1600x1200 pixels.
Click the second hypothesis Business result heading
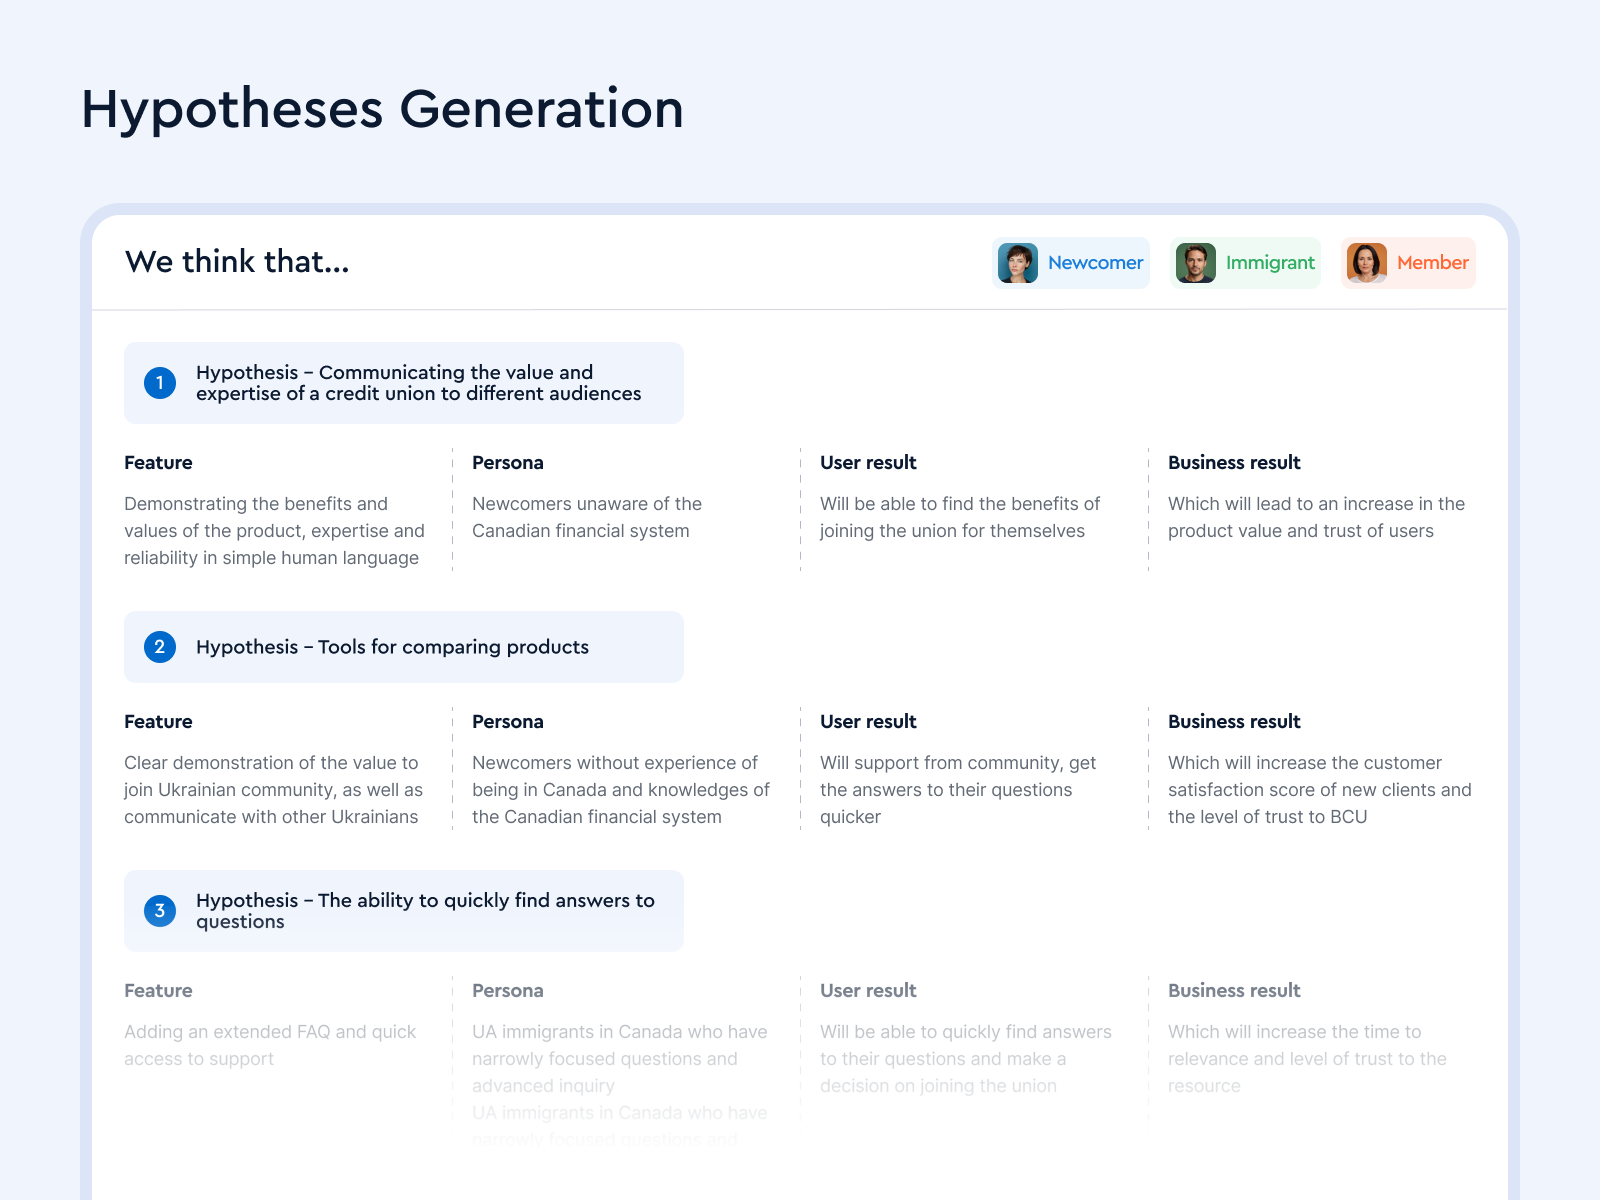[x=1234, y=722]
